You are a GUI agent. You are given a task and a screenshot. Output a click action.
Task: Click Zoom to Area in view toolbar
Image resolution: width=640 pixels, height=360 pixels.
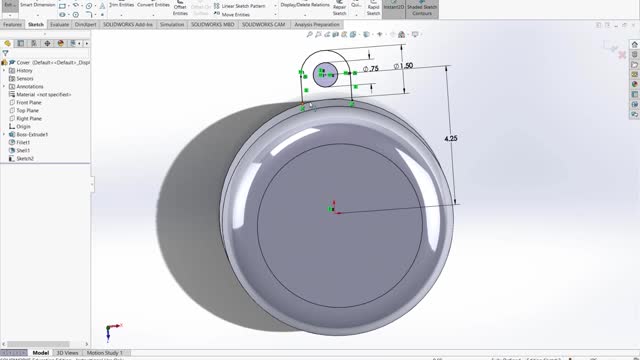tap(318, 35)
